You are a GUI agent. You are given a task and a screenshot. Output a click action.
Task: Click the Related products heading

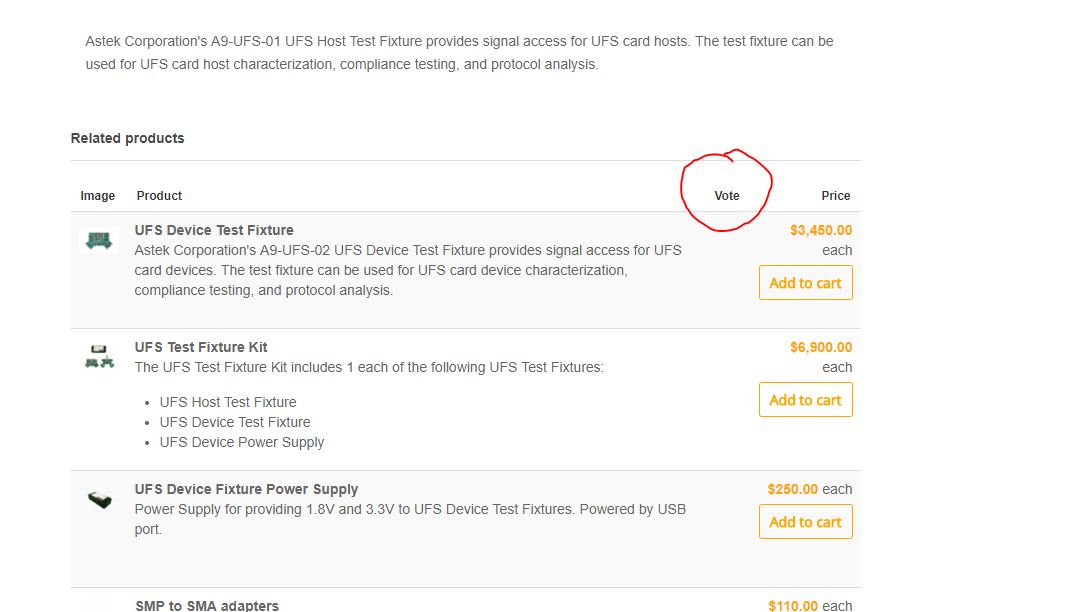[x=128, y=138]
